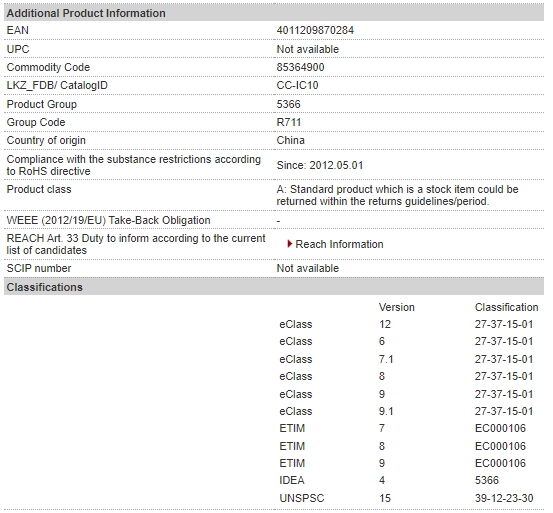Click the RoHS date Since: 2012.05.01
The image size is (553, 513).
click(x=320, y=165)
